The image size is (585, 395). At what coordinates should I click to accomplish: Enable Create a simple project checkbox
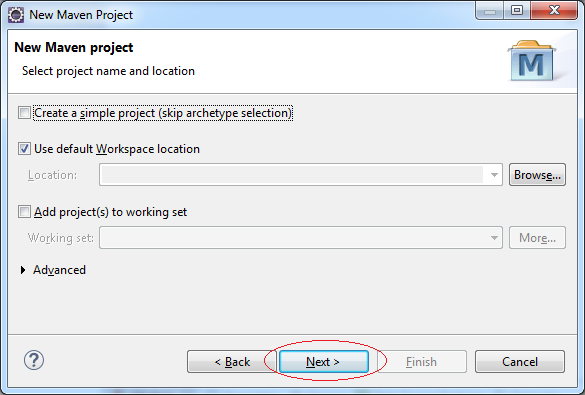click(24, 113)
